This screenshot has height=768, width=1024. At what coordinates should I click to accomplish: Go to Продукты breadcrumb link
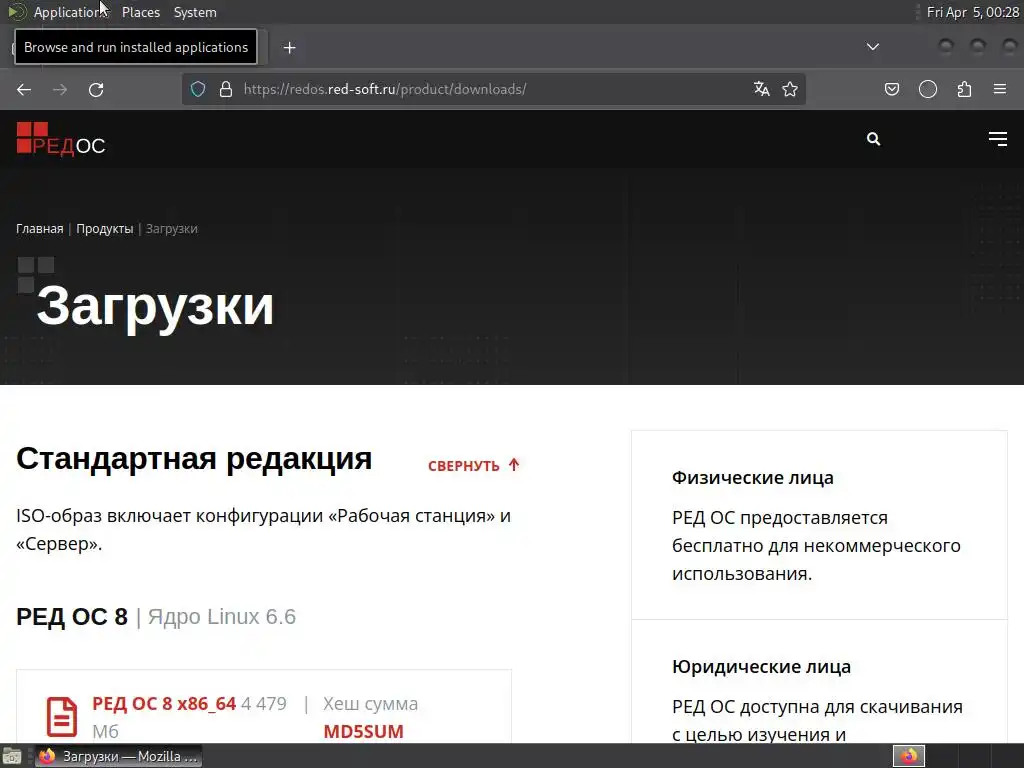(104, 229)
